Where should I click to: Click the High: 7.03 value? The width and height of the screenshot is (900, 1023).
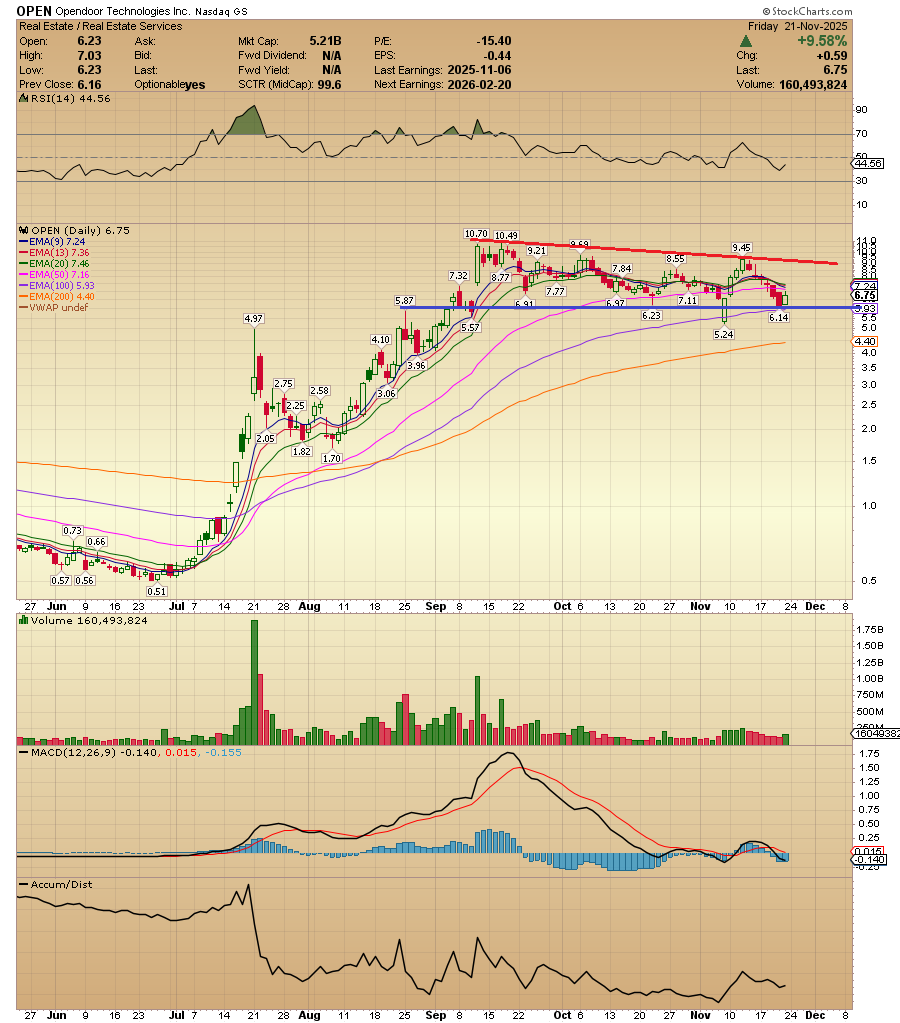point(89,55)
